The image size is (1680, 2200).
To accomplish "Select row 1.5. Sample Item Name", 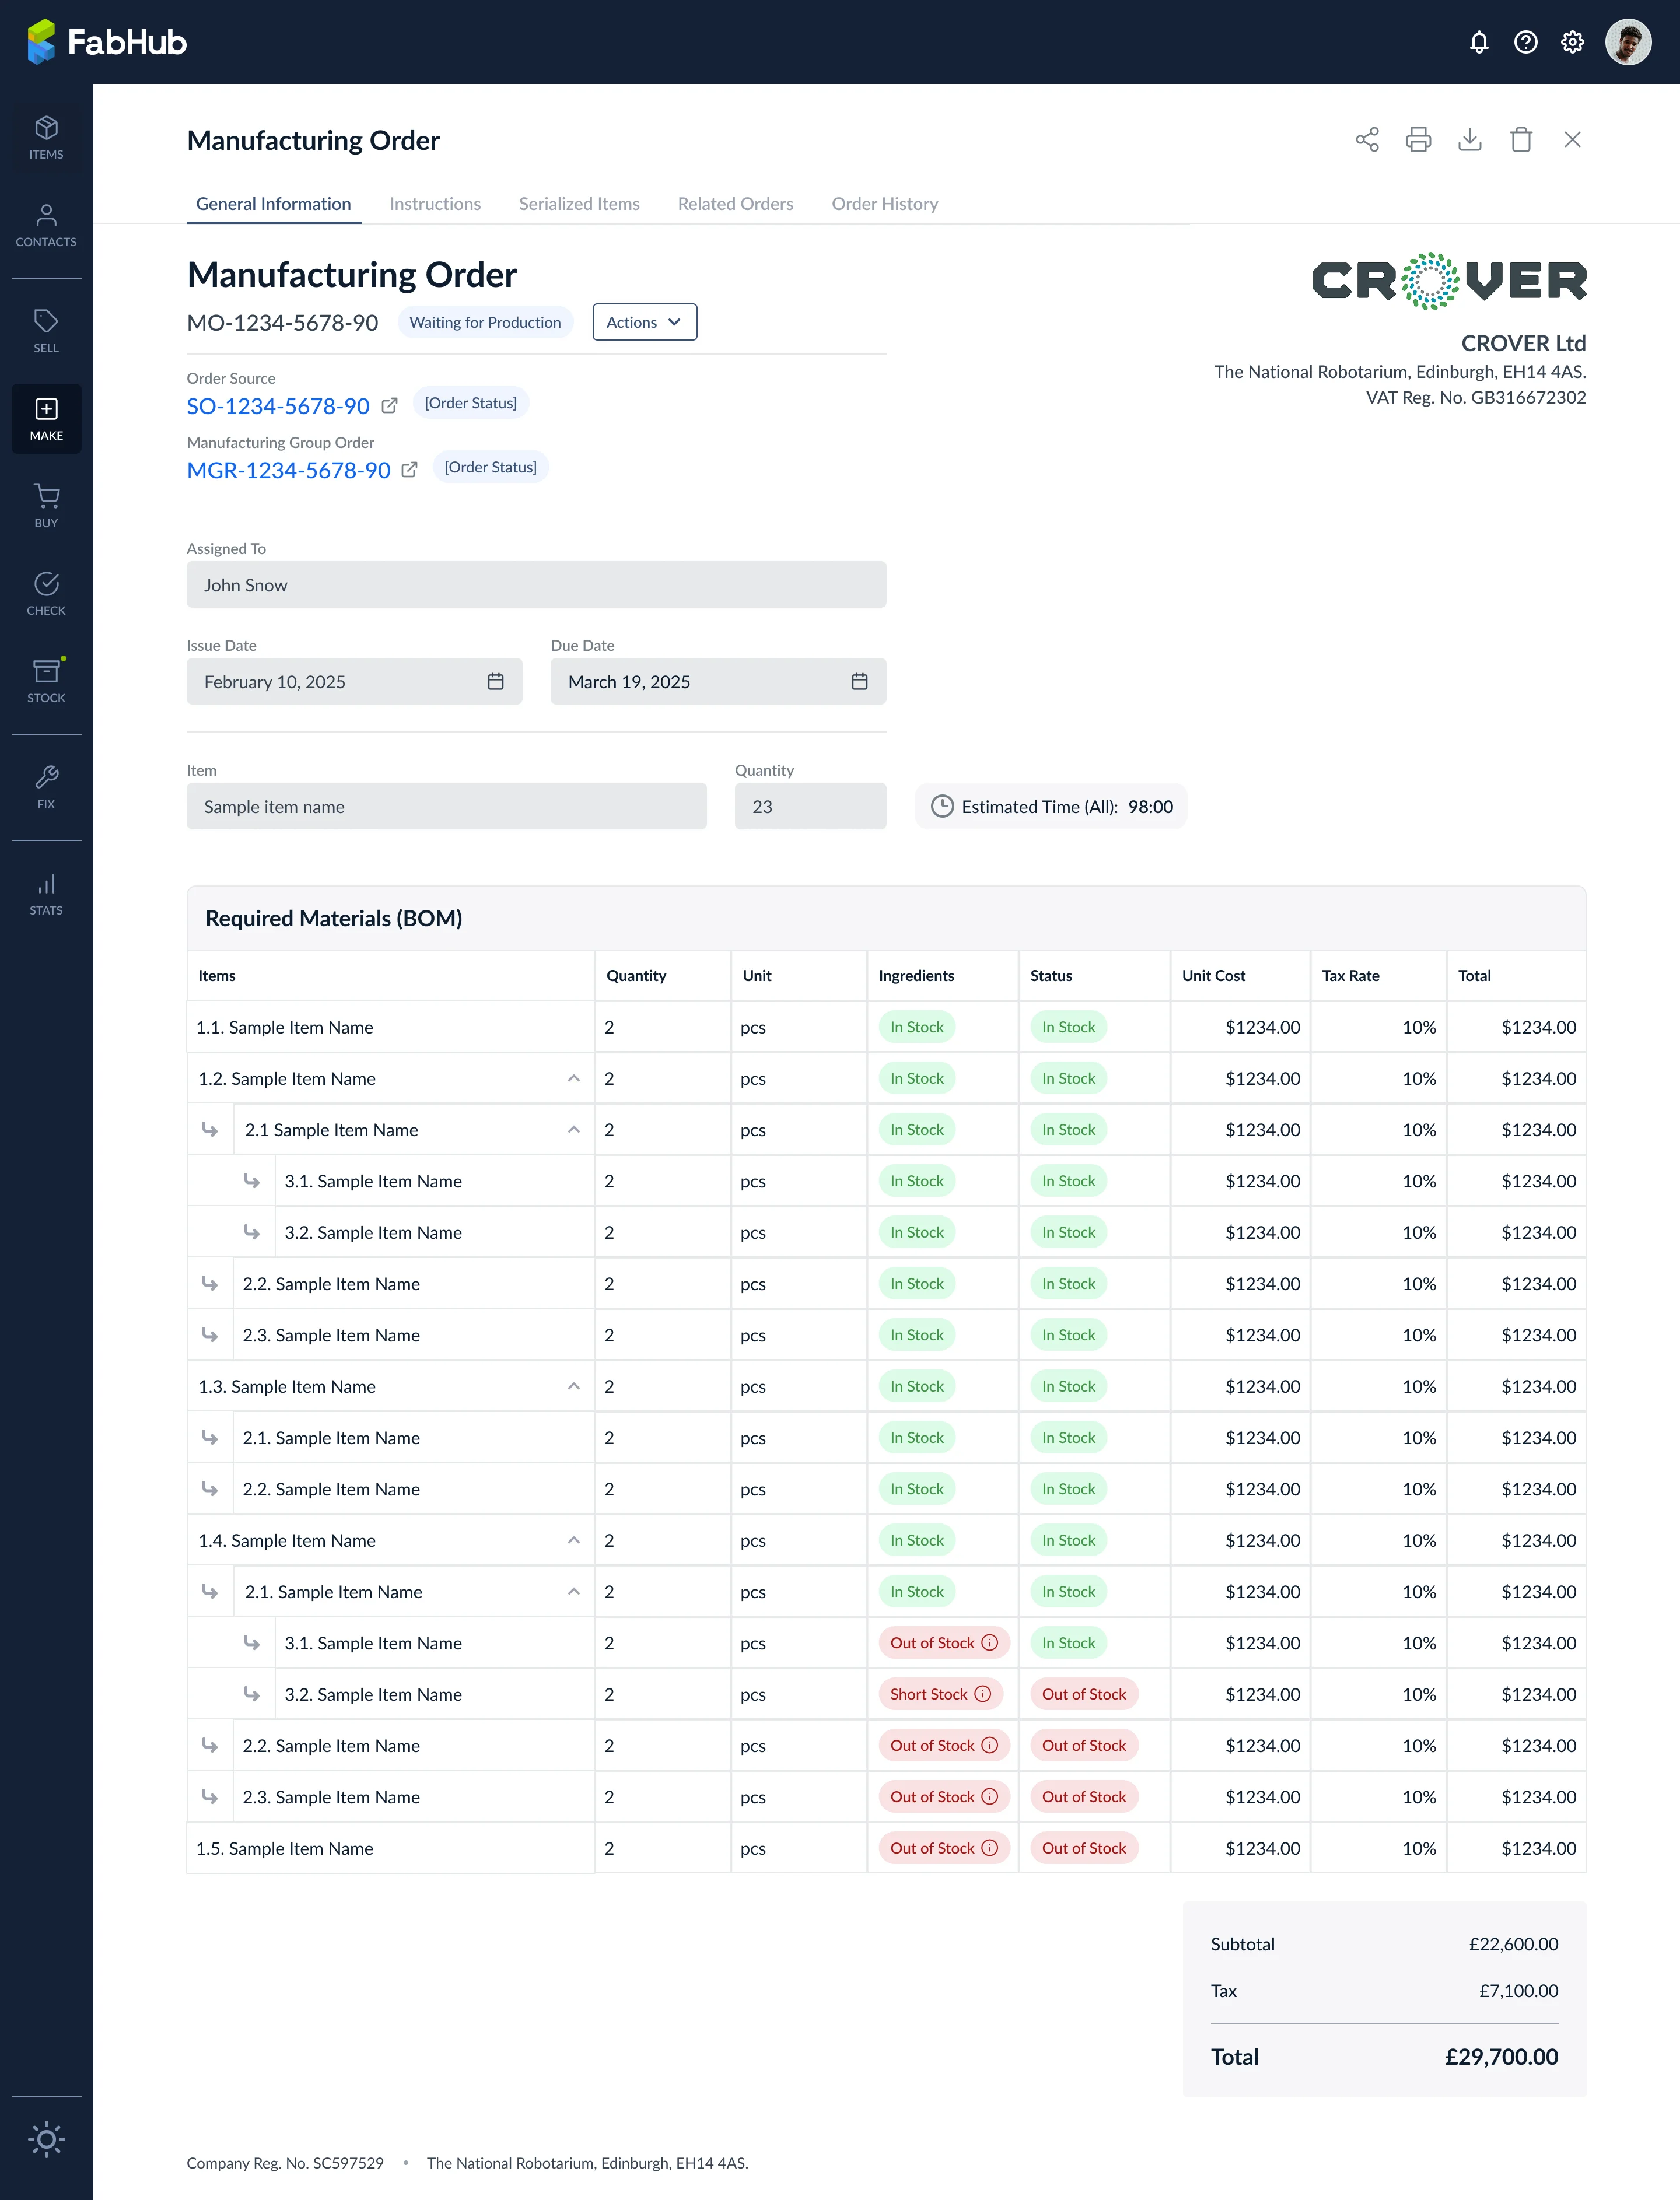I will coord(886,1848).
